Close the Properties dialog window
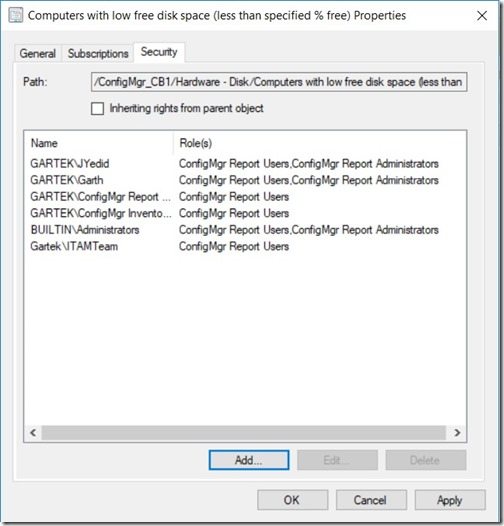This screenshot has width=504, height=526. tap(482, 15)
